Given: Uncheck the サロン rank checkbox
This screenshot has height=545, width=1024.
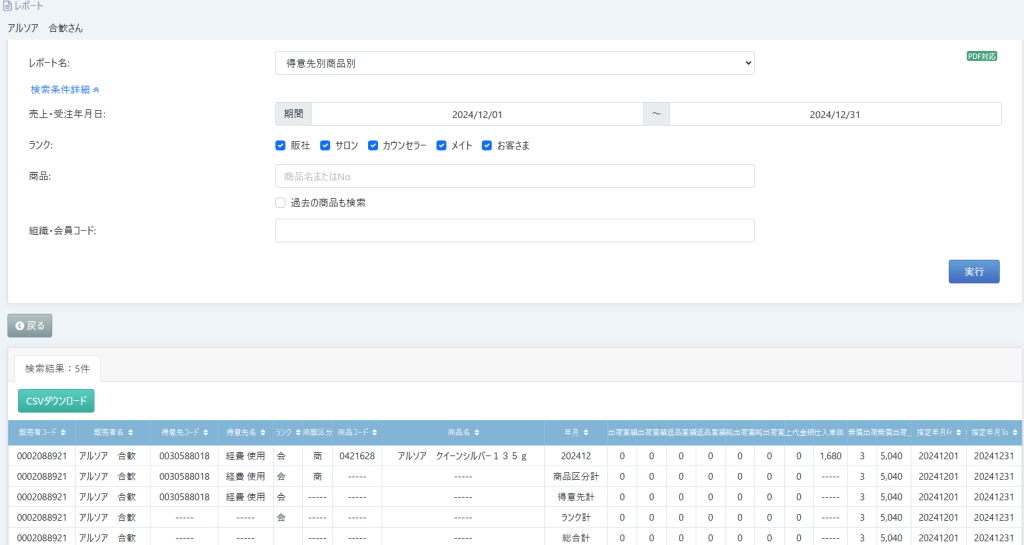Looking at the screenshot, I should pyautogui.click(x=326, y=145).
